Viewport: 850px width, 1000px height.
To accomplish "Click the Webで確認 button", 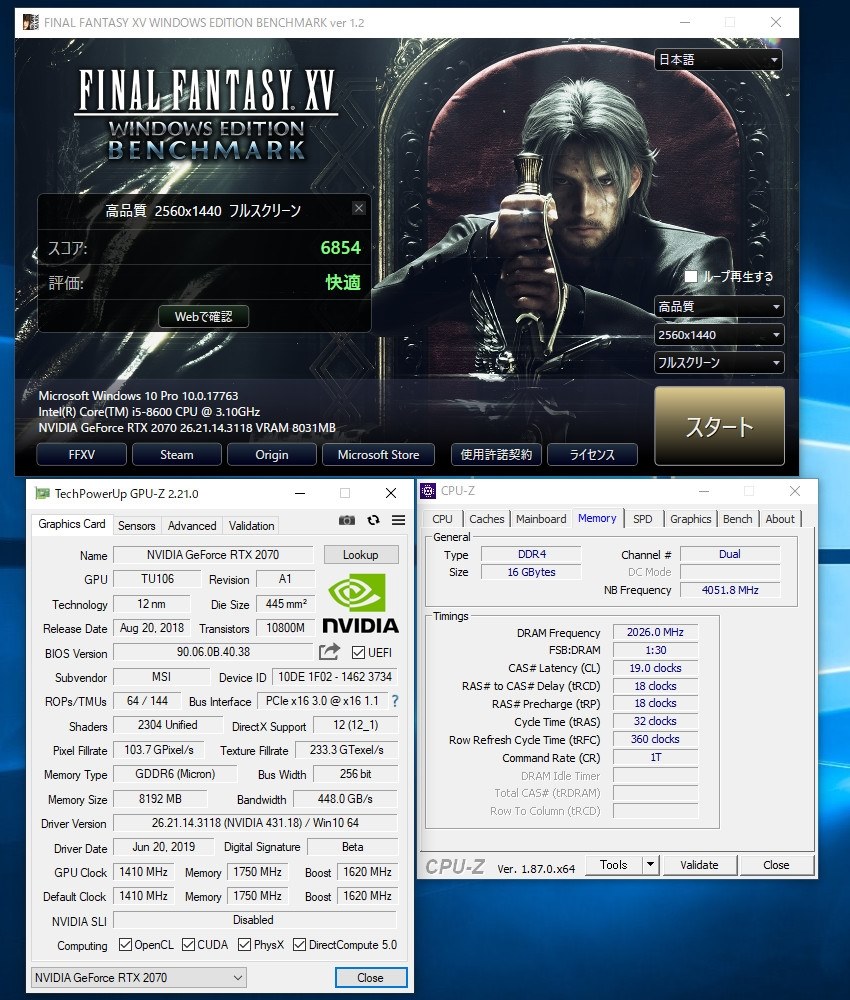I will [x=203, y=316].
